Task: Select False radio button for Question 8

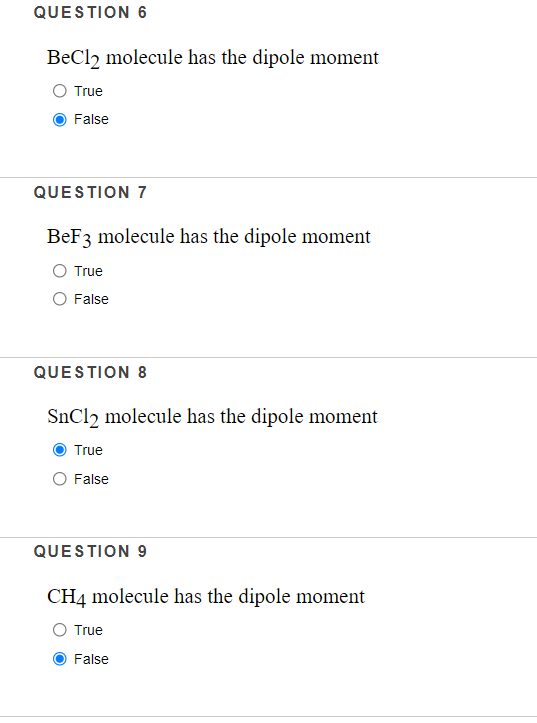Action: (x=59, y=479)
